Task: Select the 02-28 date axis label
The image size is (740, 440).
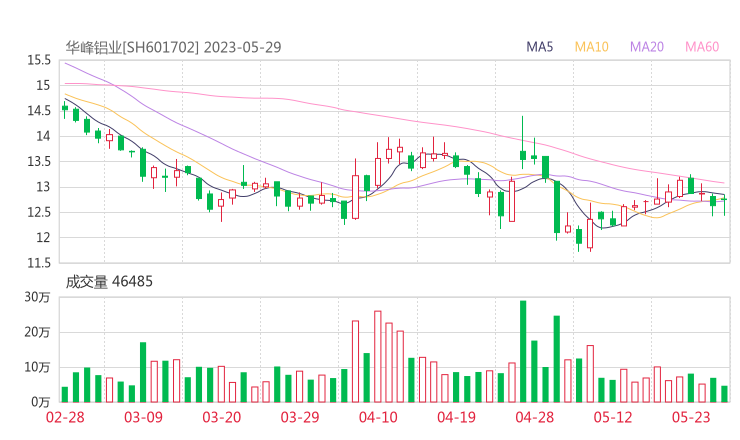Action: 65,418
